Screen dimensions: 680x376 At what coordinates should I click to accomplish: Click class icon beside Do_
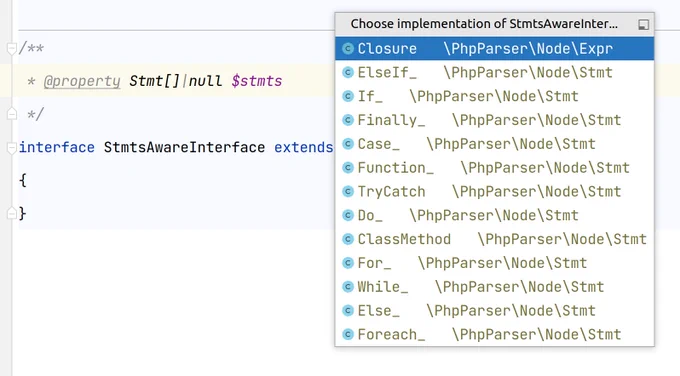(348, 216)
